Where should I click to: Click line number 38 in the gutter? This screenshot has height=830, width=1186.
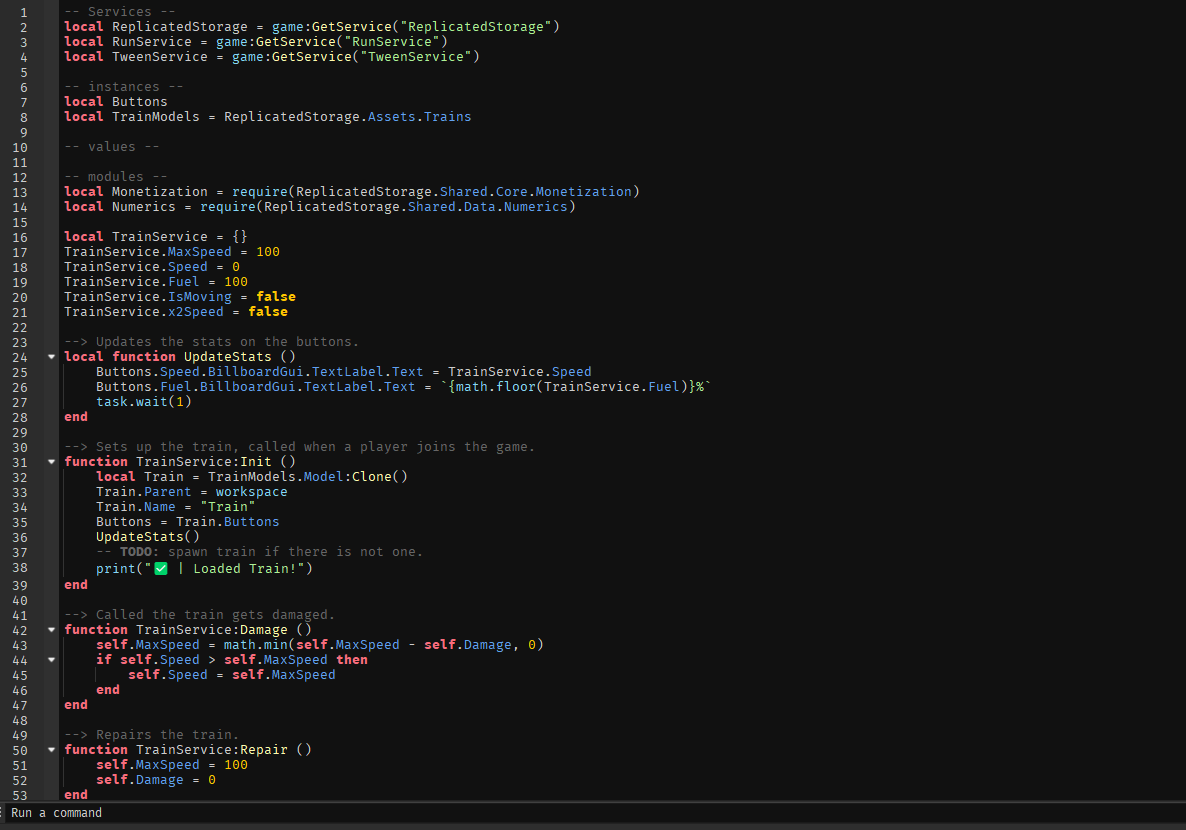click(20, 569)
